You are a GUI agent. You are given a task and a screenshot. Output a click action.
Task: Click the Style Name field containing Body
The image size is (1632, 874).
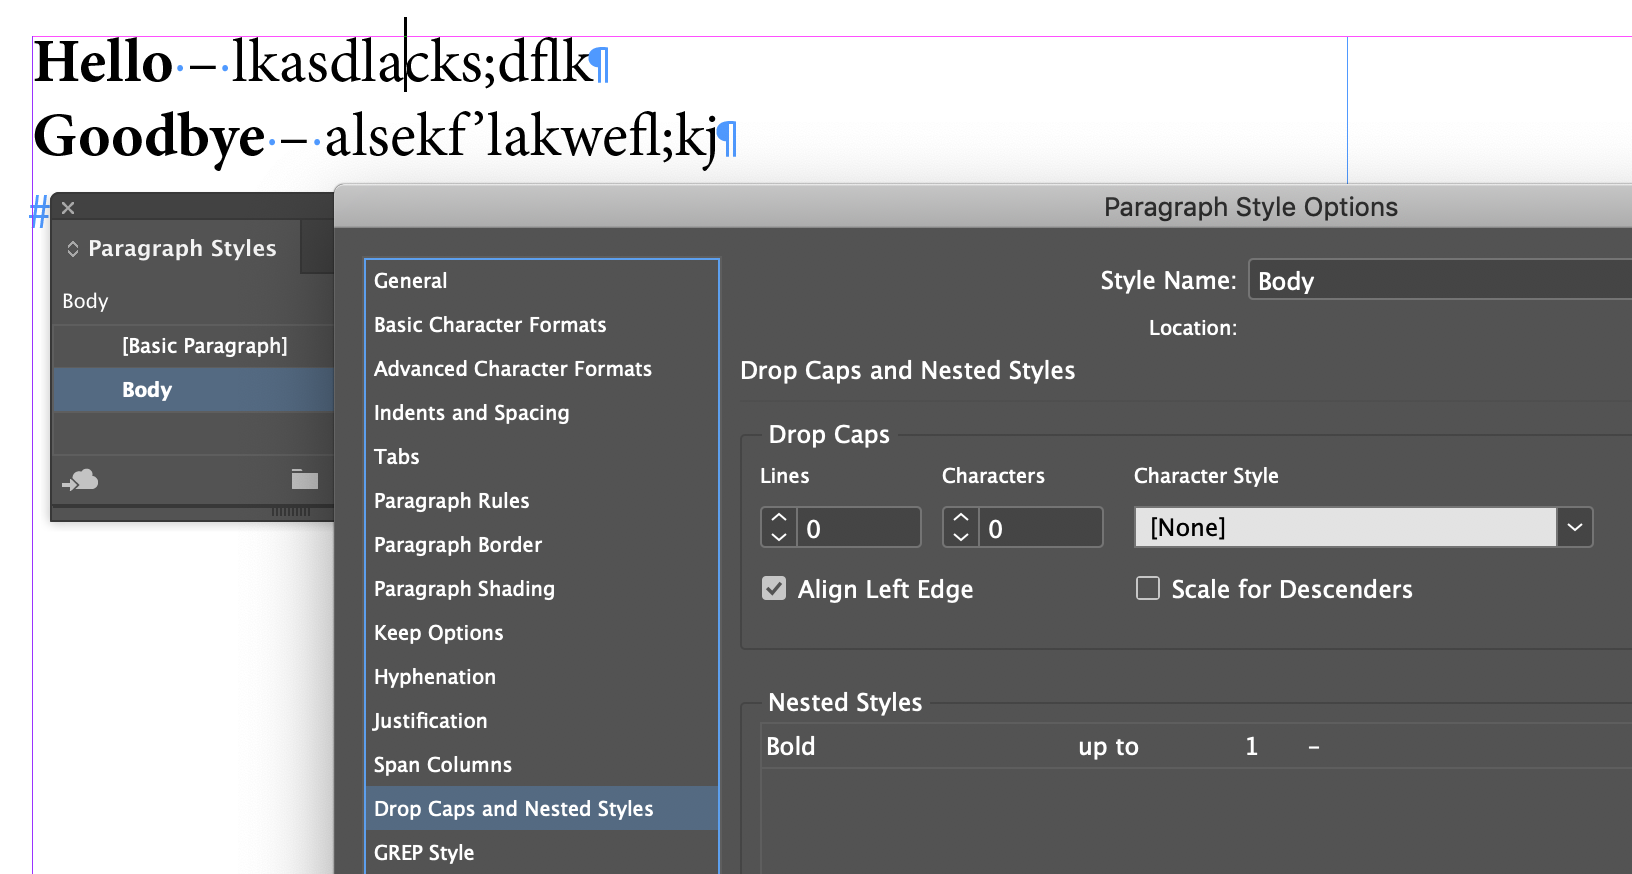[x=1440, y=281]
